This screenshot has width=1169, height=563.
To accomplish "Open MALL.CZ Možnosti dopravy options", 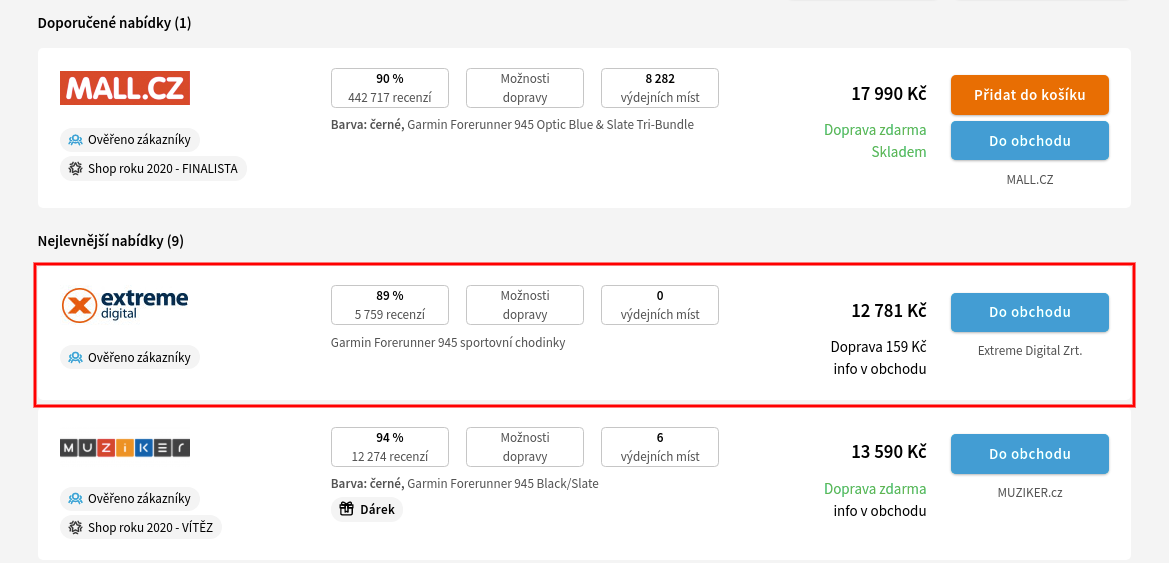I will [525, 88].
